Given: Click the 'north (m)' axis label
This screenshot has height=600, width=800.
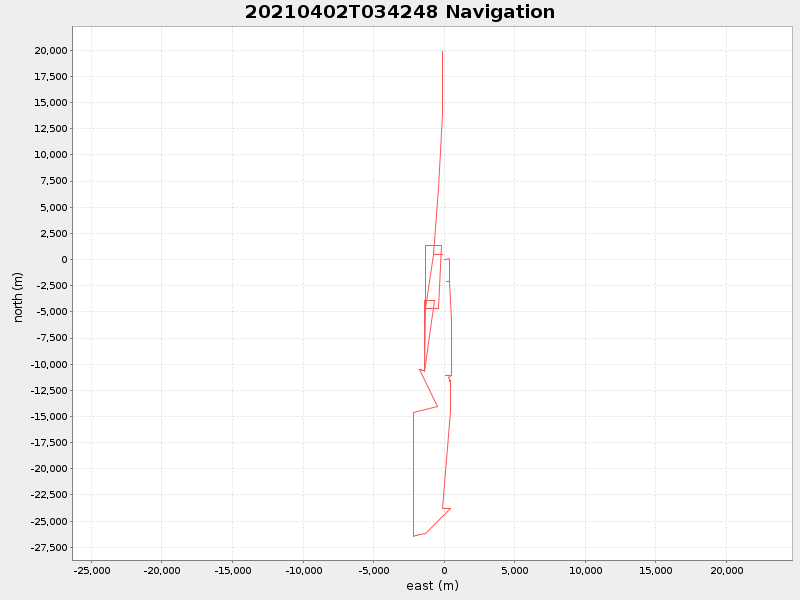Looking at the screenshot, I should point(18,297).
